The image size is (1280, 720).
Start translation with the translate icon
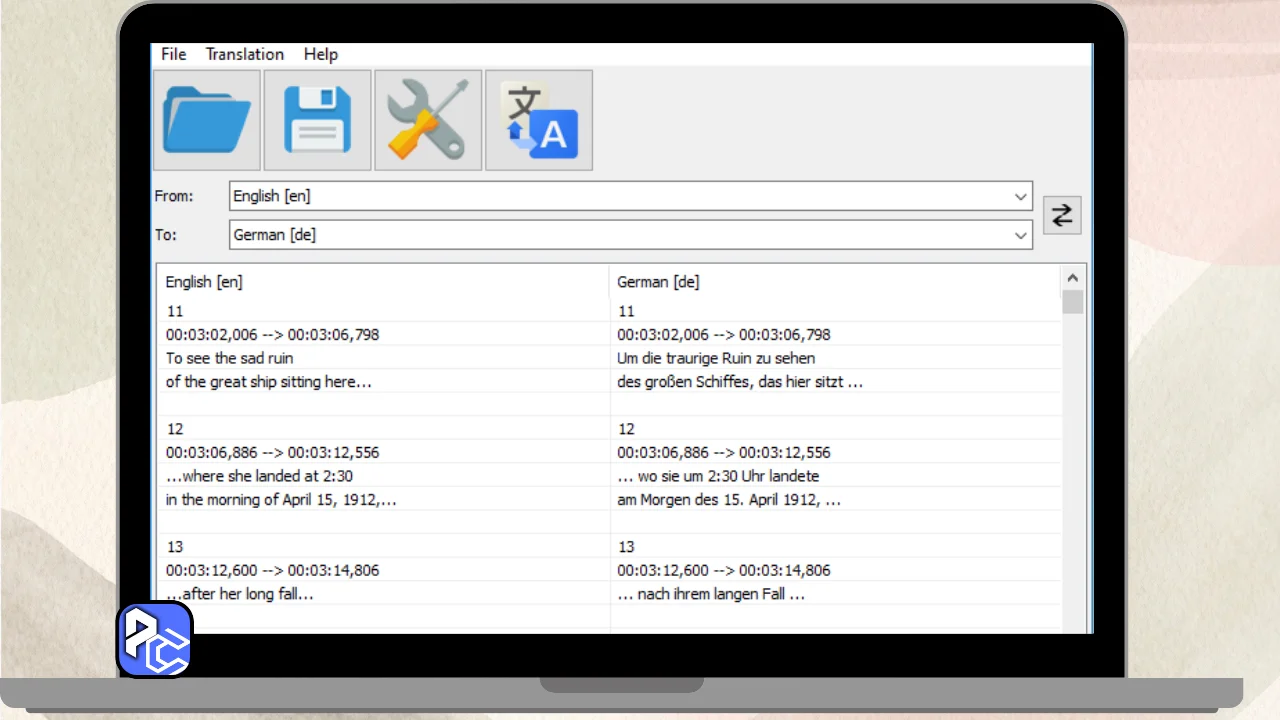pyautogui.click(x=539, y=120)
